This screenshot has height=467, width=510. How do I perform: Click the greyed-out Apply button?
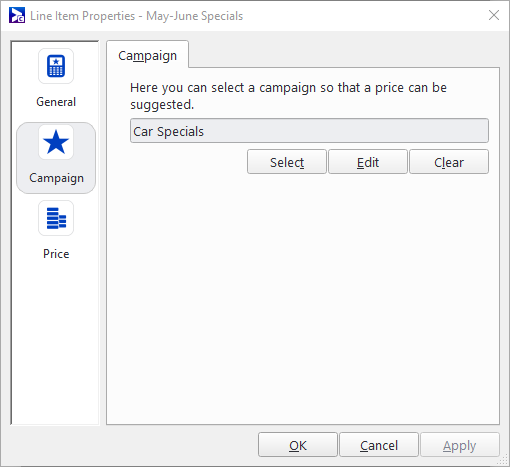tap(460, 445)
